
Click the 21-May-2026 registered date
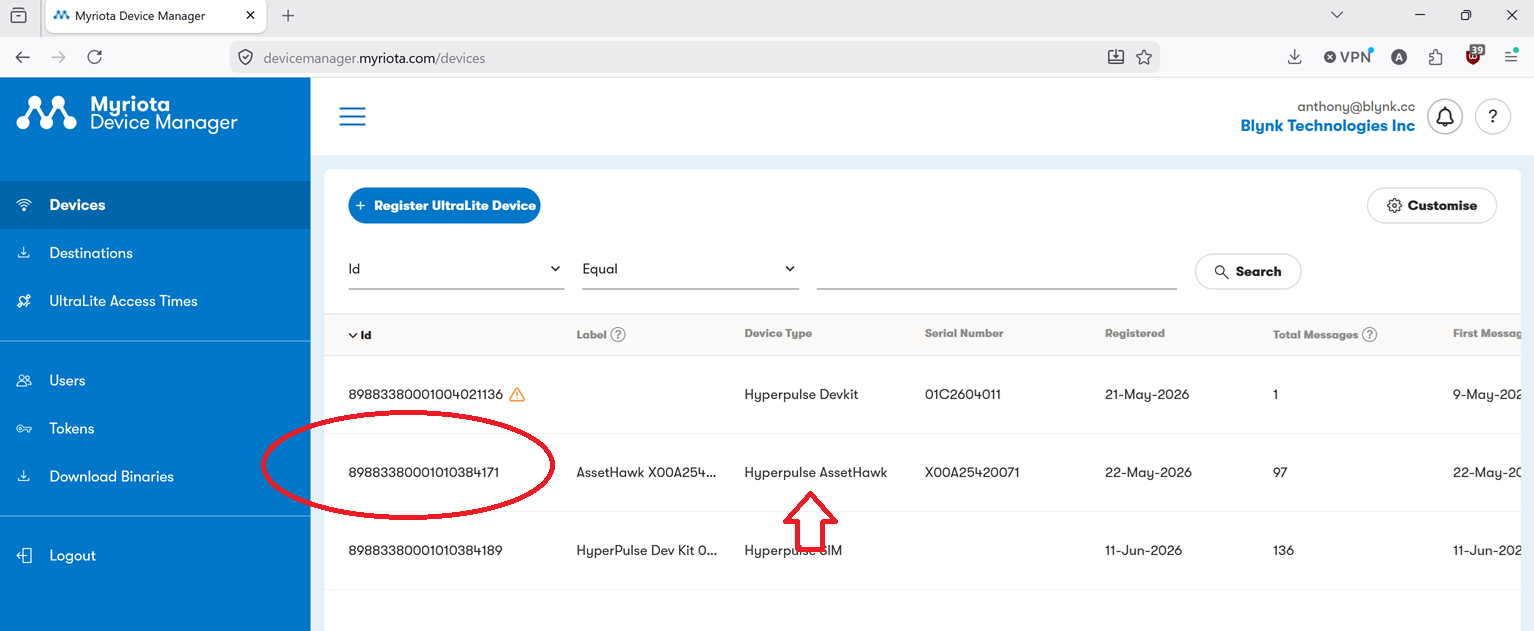click(x=1147, y=394)
